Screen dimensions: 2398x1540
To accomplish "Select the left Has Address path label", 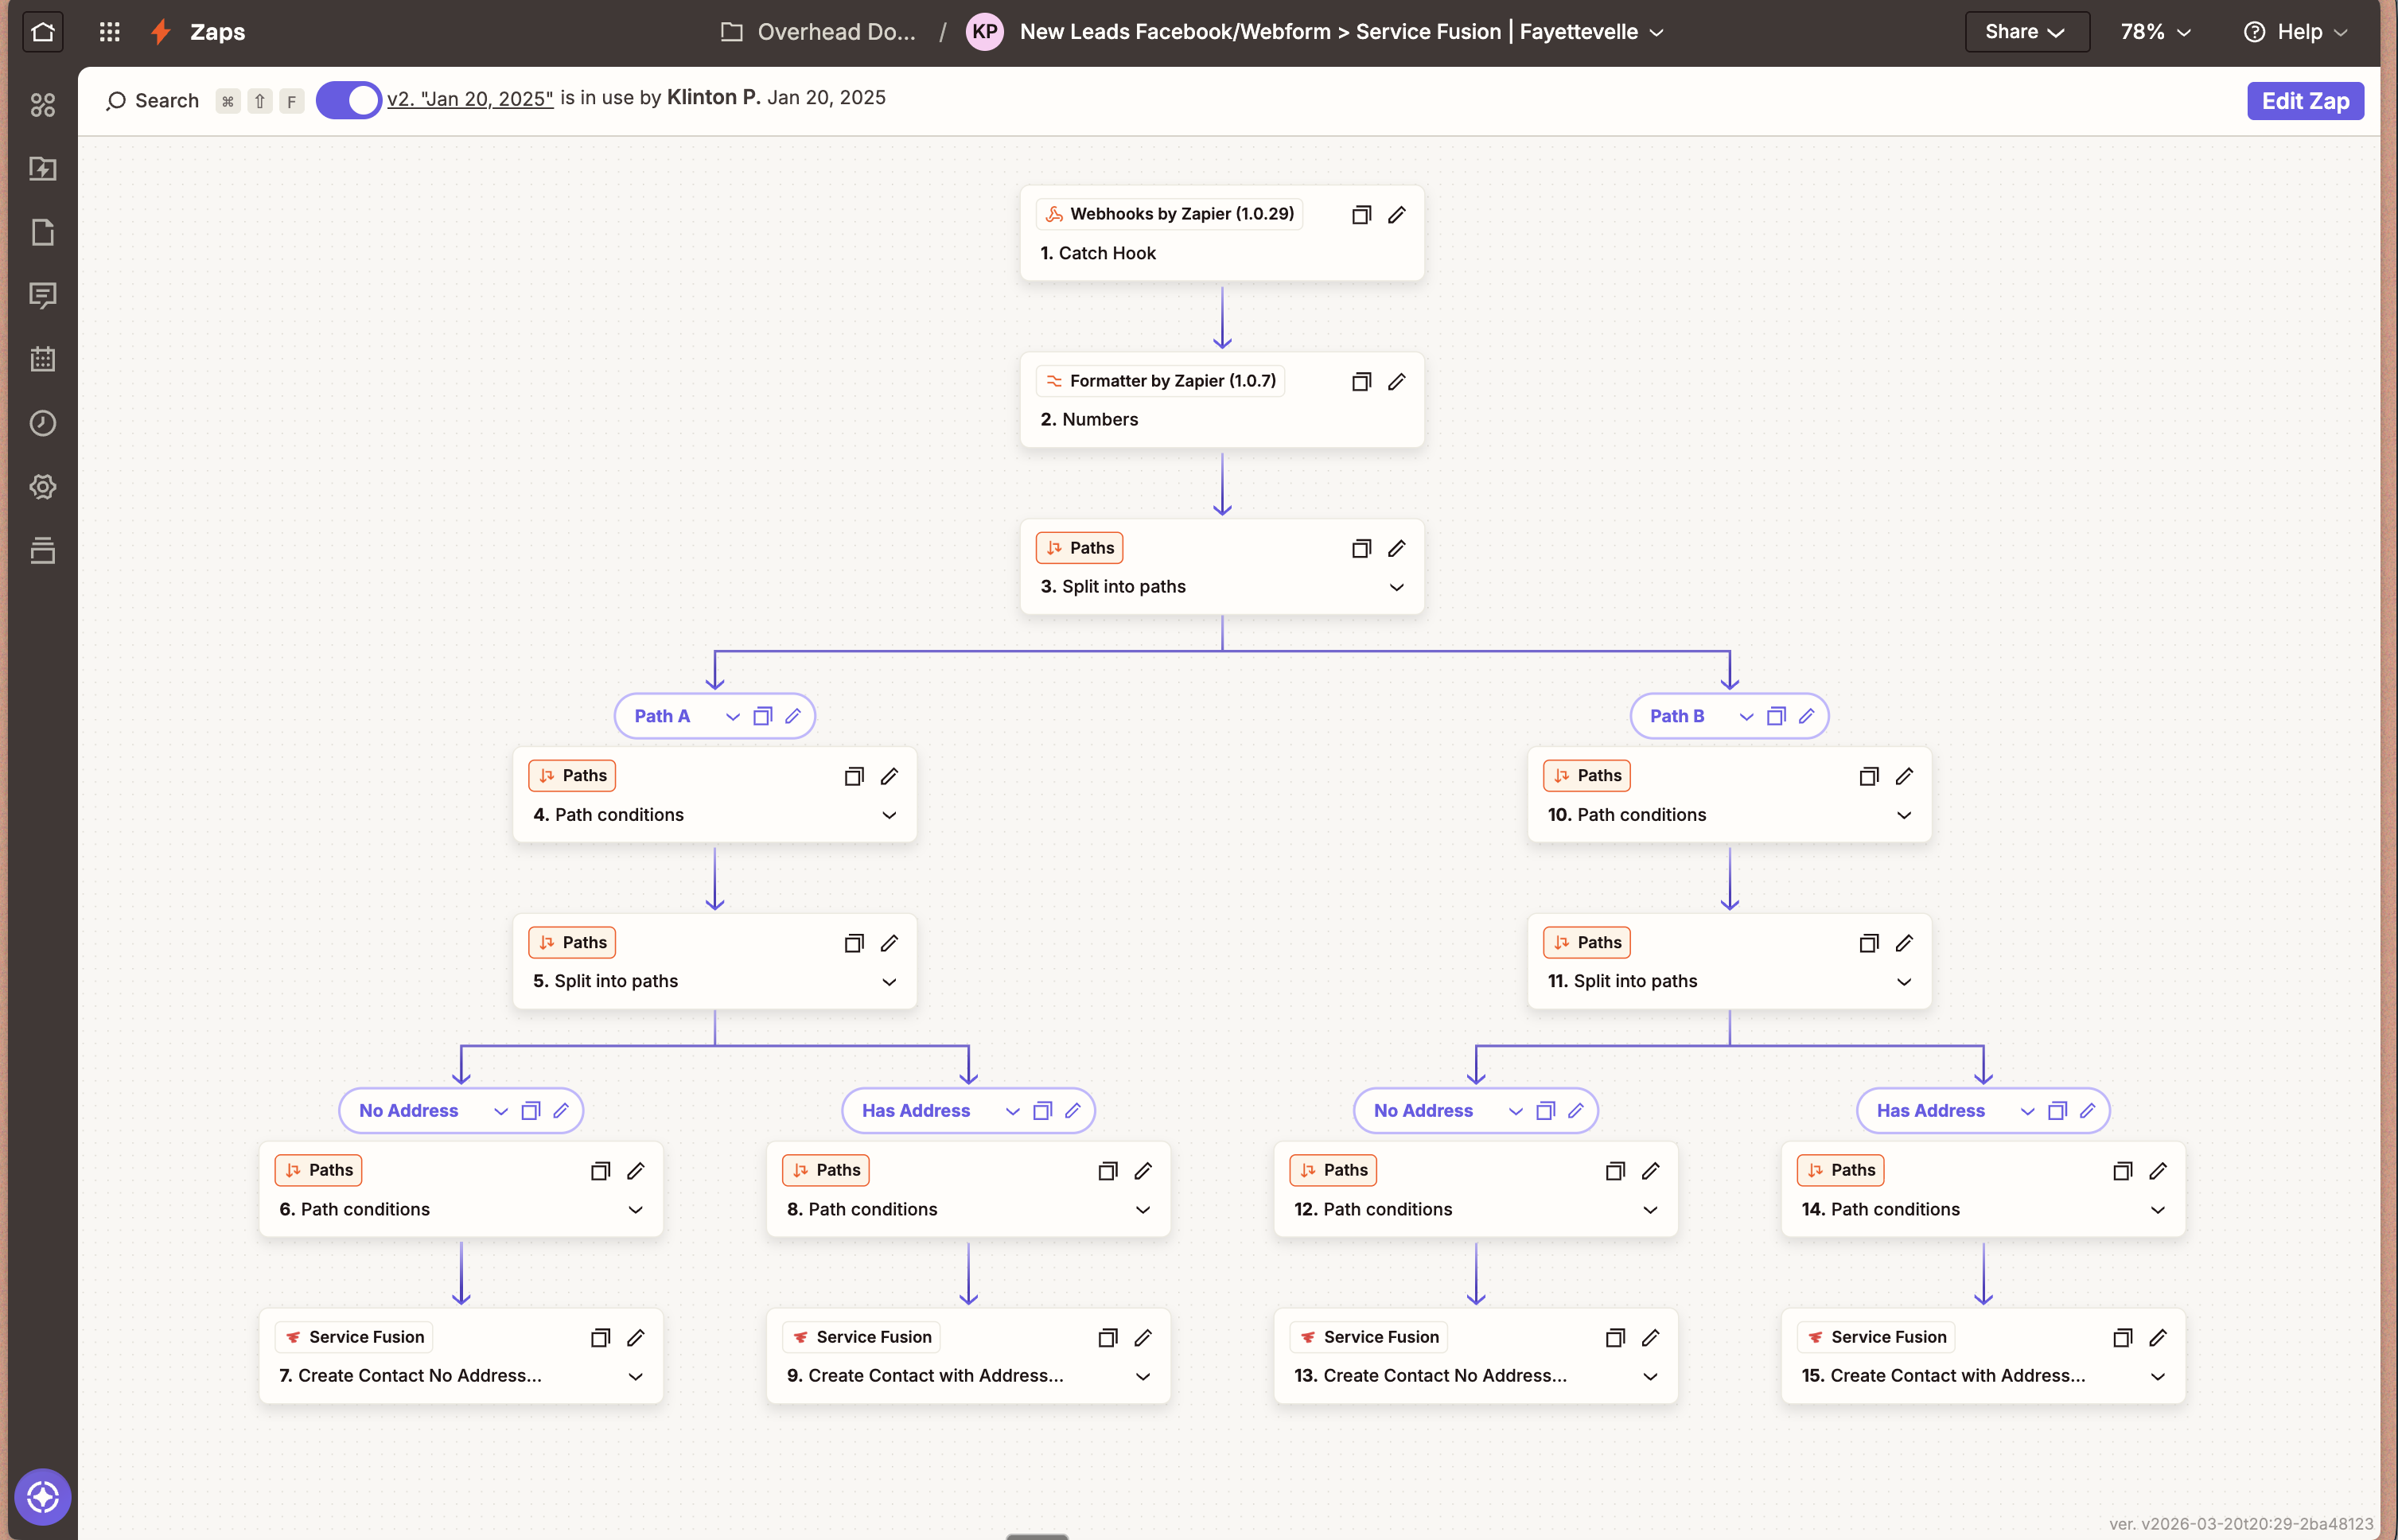I will (916, 1111).
